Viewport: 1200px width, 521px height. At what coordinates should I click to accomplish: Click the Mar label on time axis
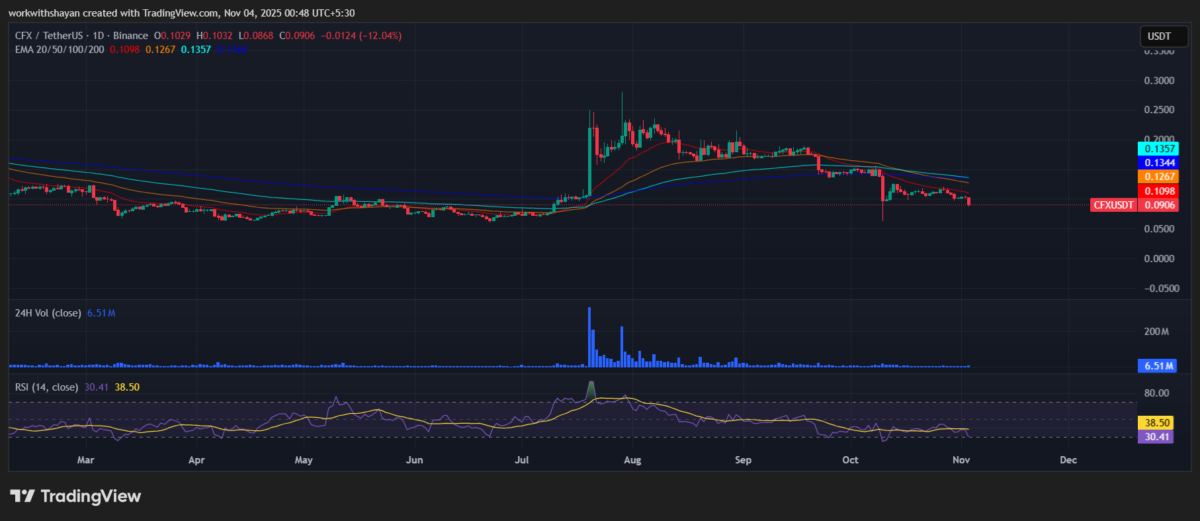[86, 461]
